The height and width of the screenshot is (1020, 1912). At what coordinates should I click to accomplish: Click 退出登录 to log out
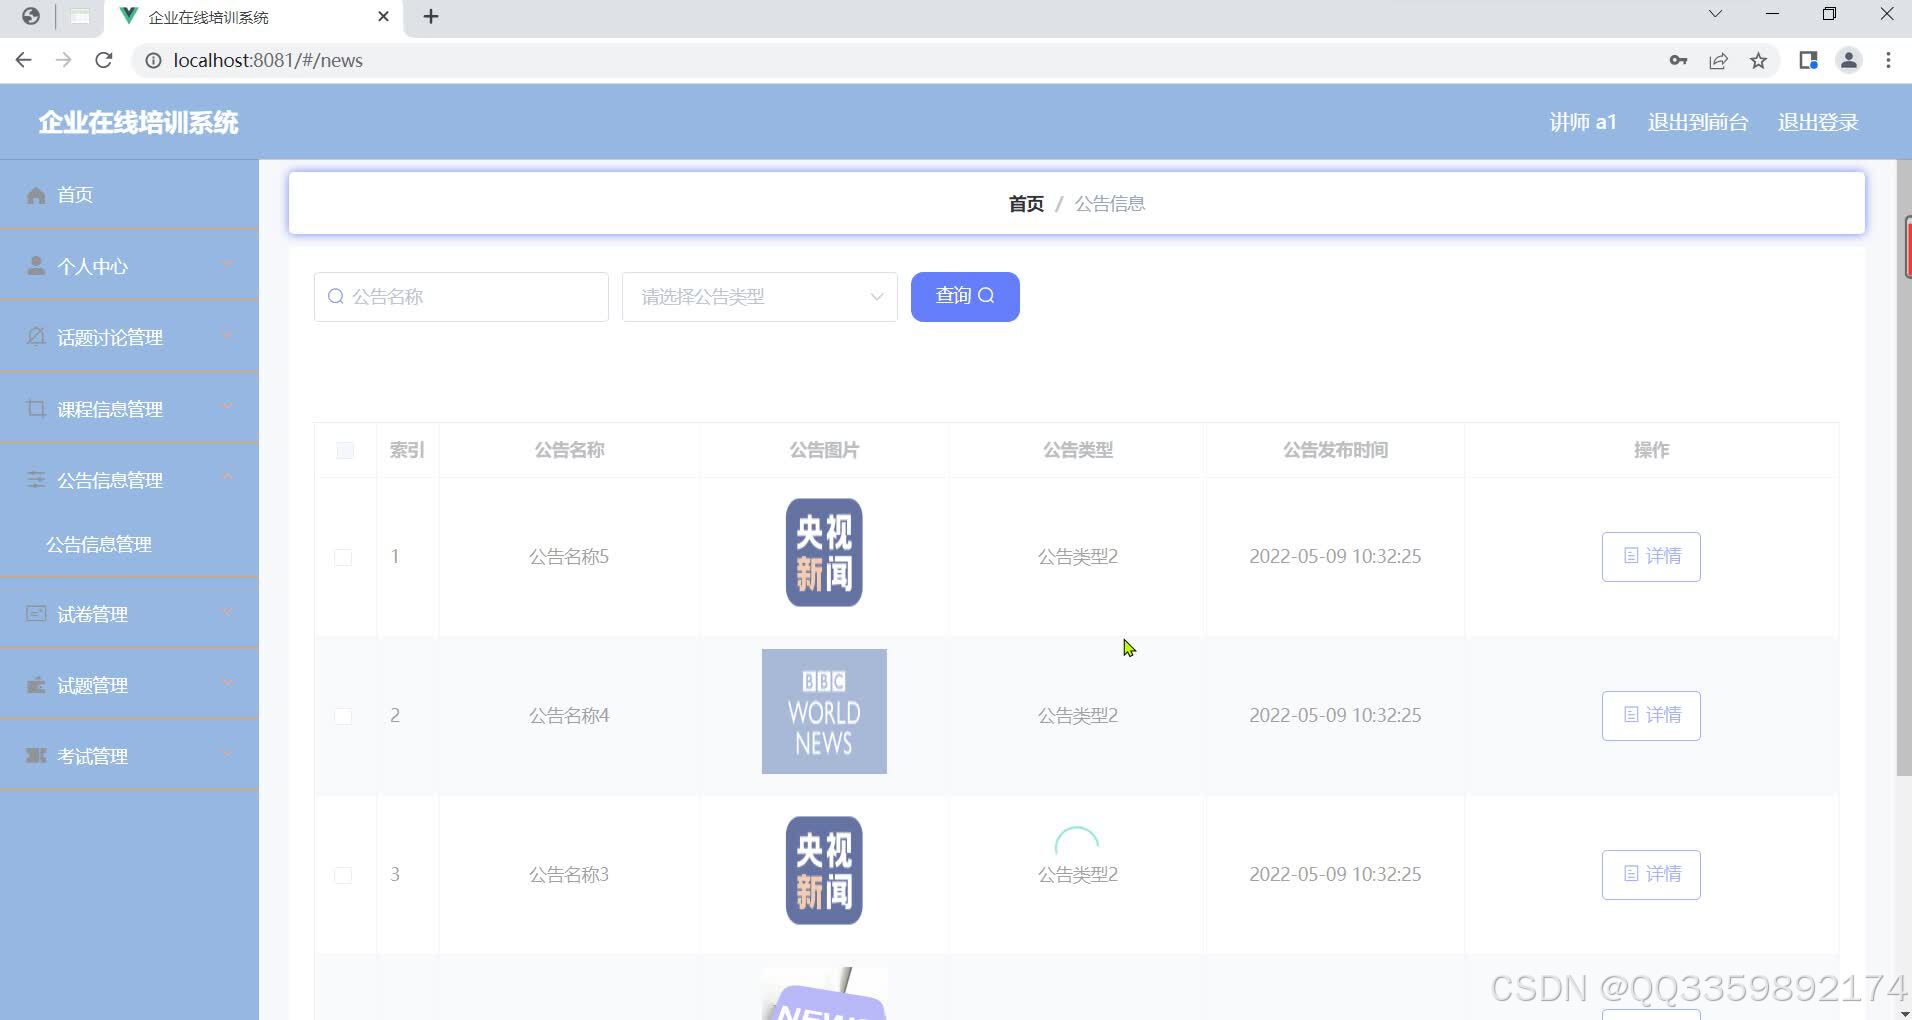[x=1817, y=122]
